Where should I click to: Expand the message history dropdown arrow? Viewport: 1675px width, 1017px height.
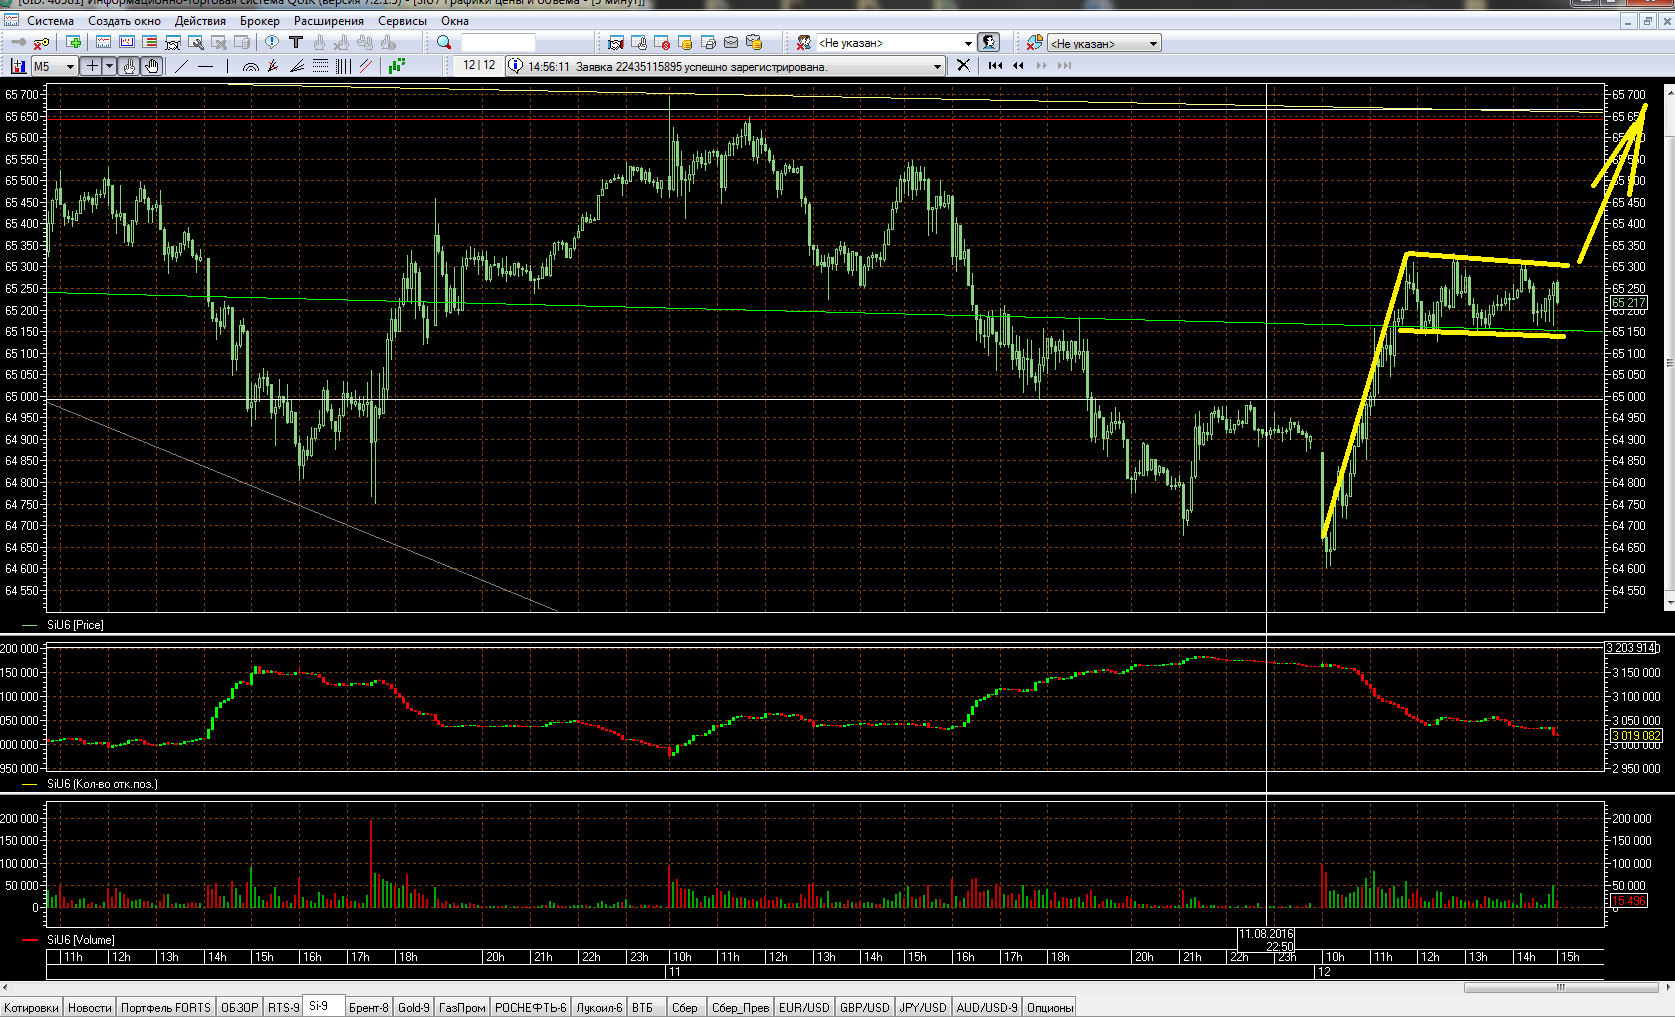(937, 66)
